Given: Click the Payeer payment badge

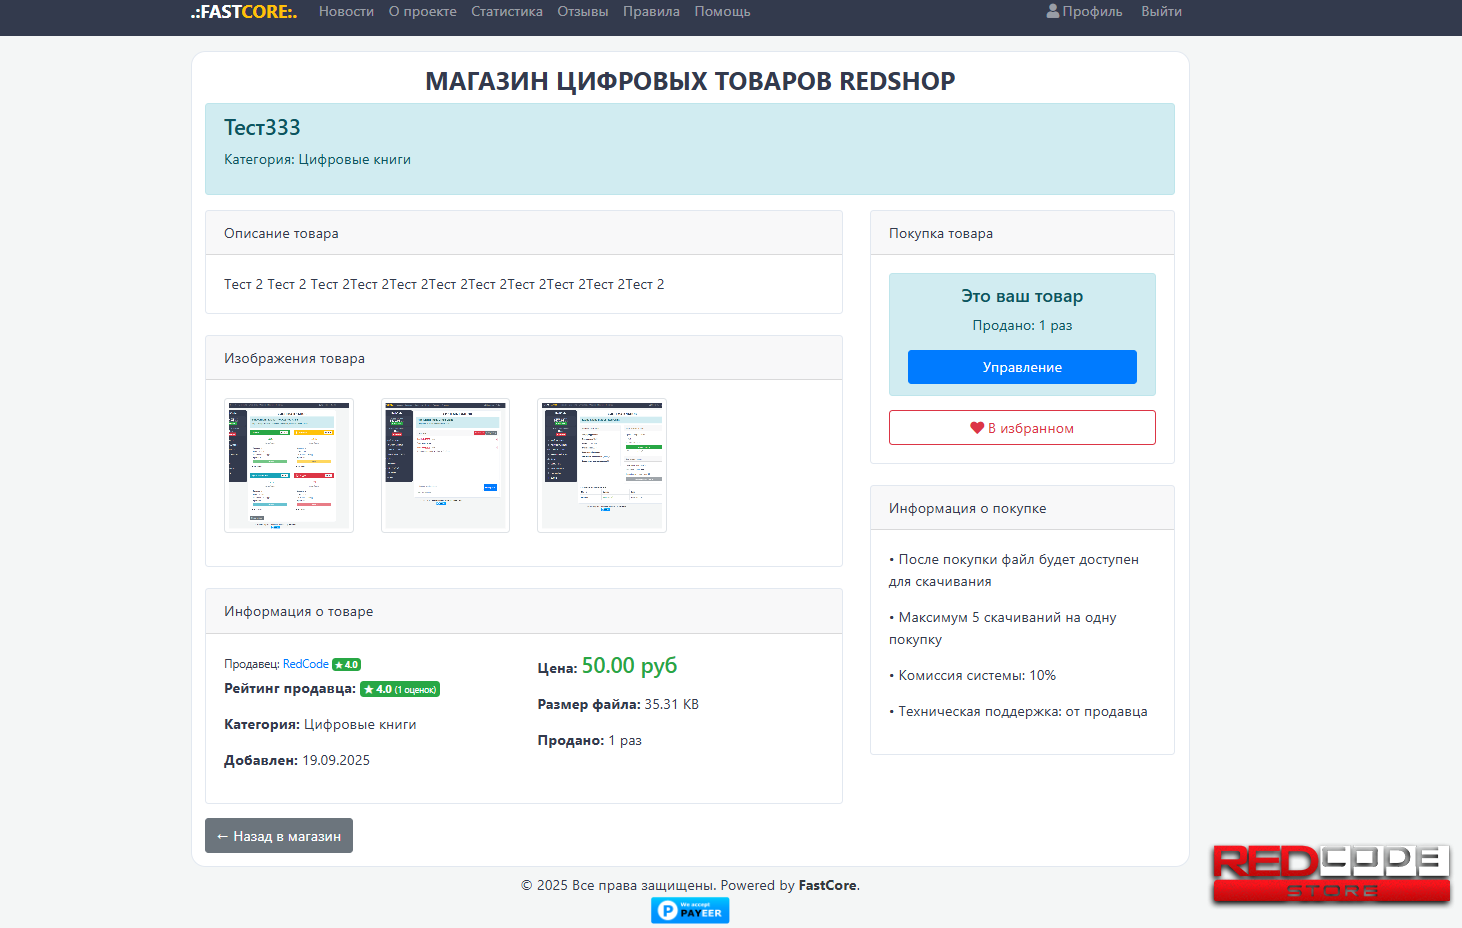Looking at the screenshot, I should click(x=690, y=910).
